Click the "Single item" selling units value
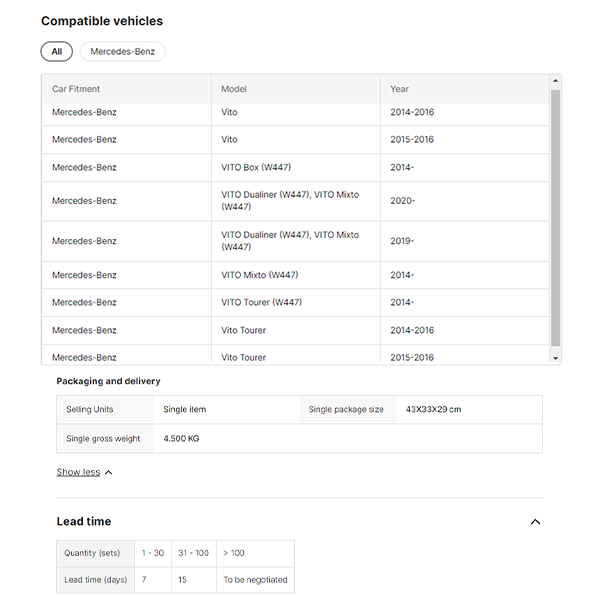 (185, 409)
